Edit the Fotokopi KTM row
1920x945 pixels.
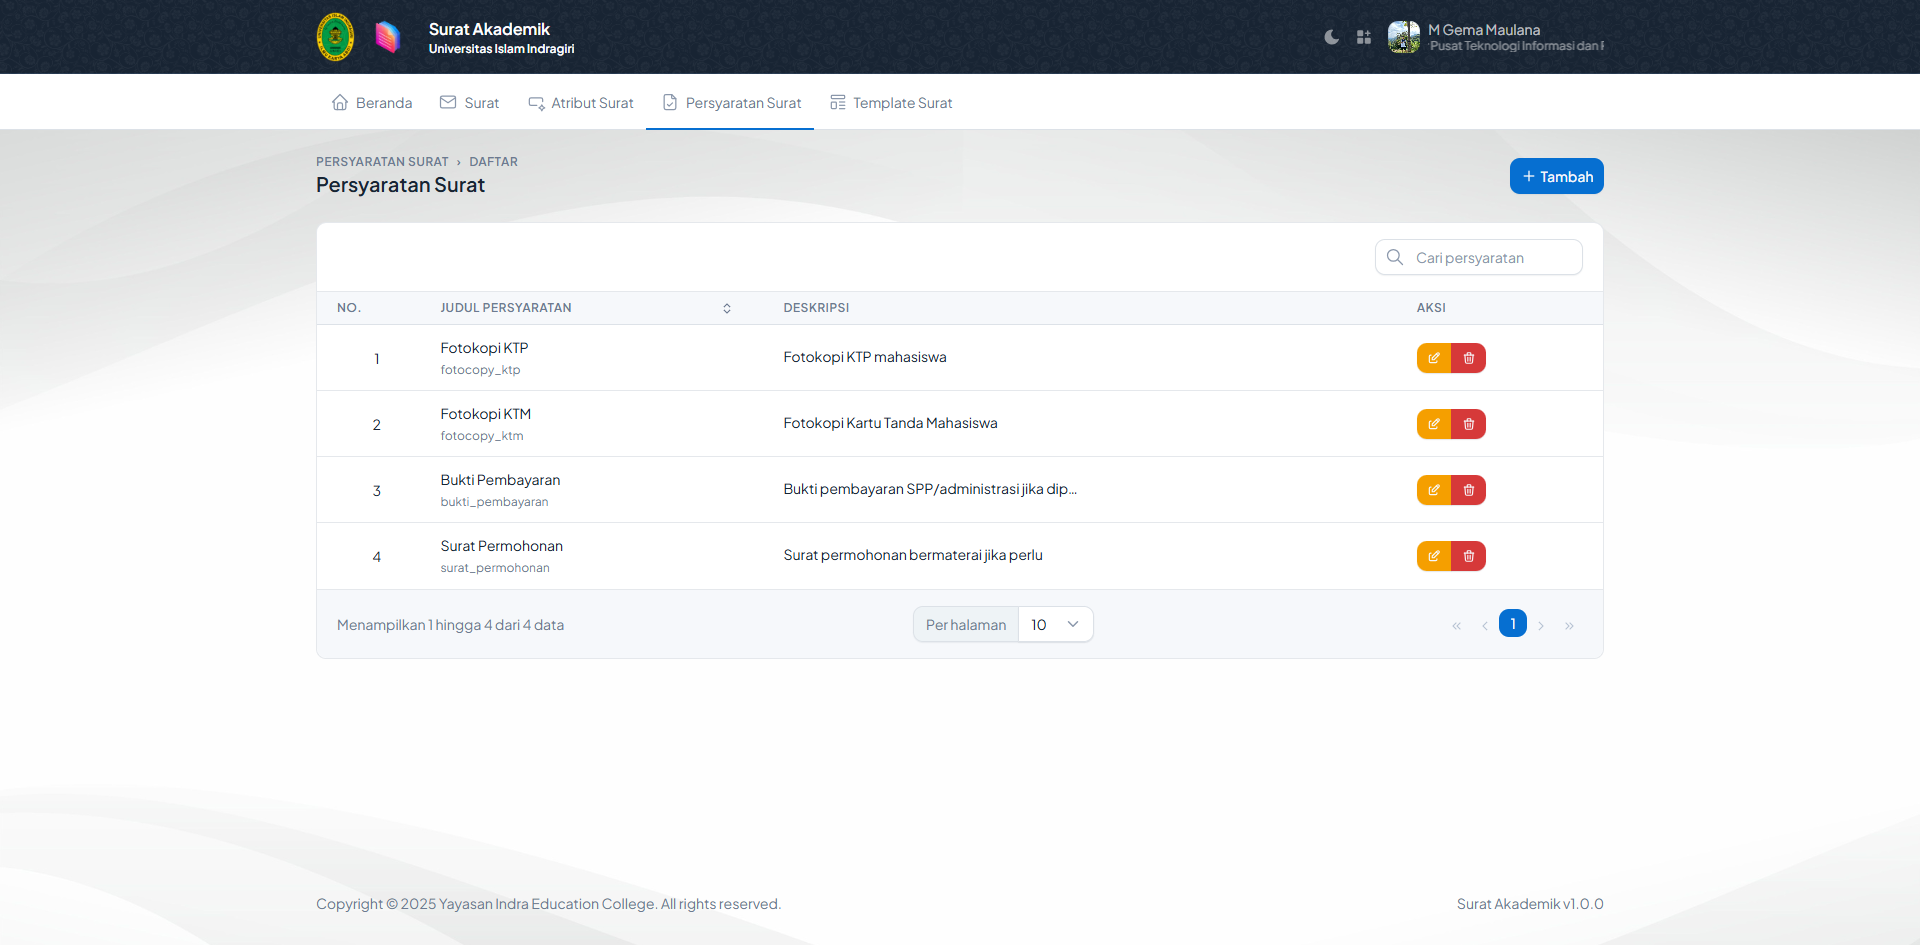(1433, 424)
